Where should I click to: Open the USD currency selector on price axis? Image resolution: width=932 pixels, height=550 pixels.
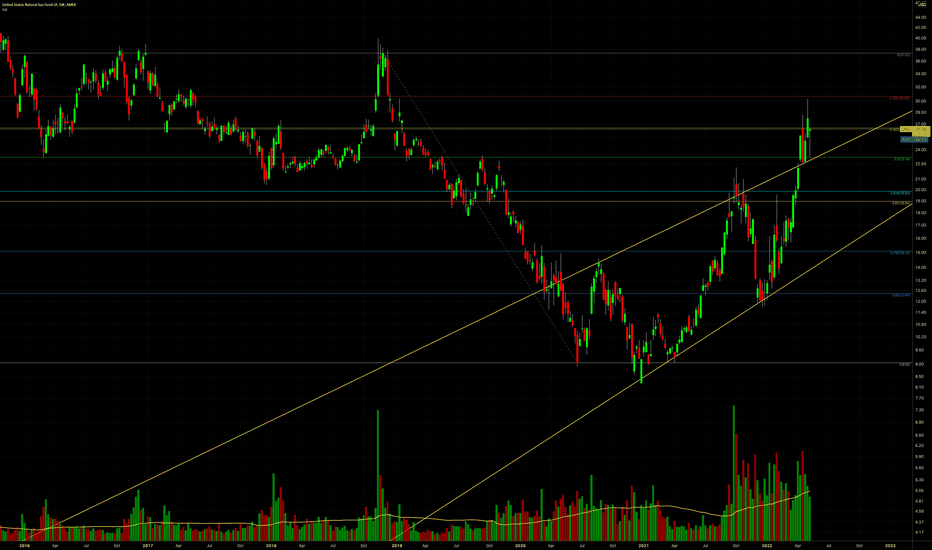(x=921, y=4)
